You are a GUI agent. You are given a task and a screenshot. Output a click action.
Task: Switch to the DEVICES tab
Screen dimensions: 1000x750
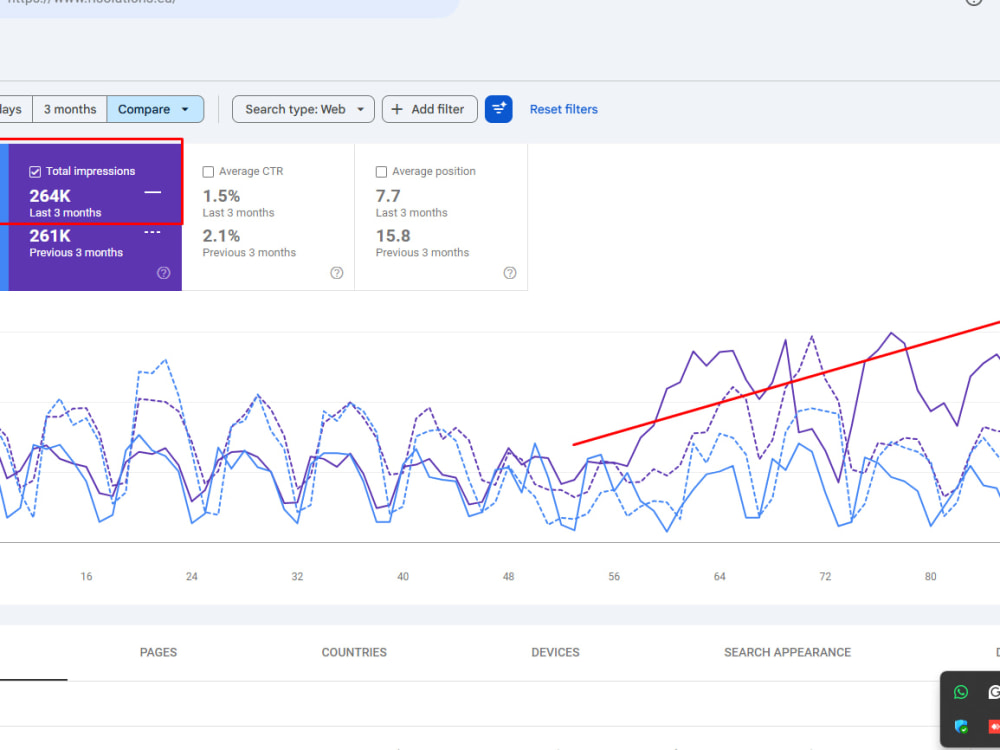pos(555,652)
